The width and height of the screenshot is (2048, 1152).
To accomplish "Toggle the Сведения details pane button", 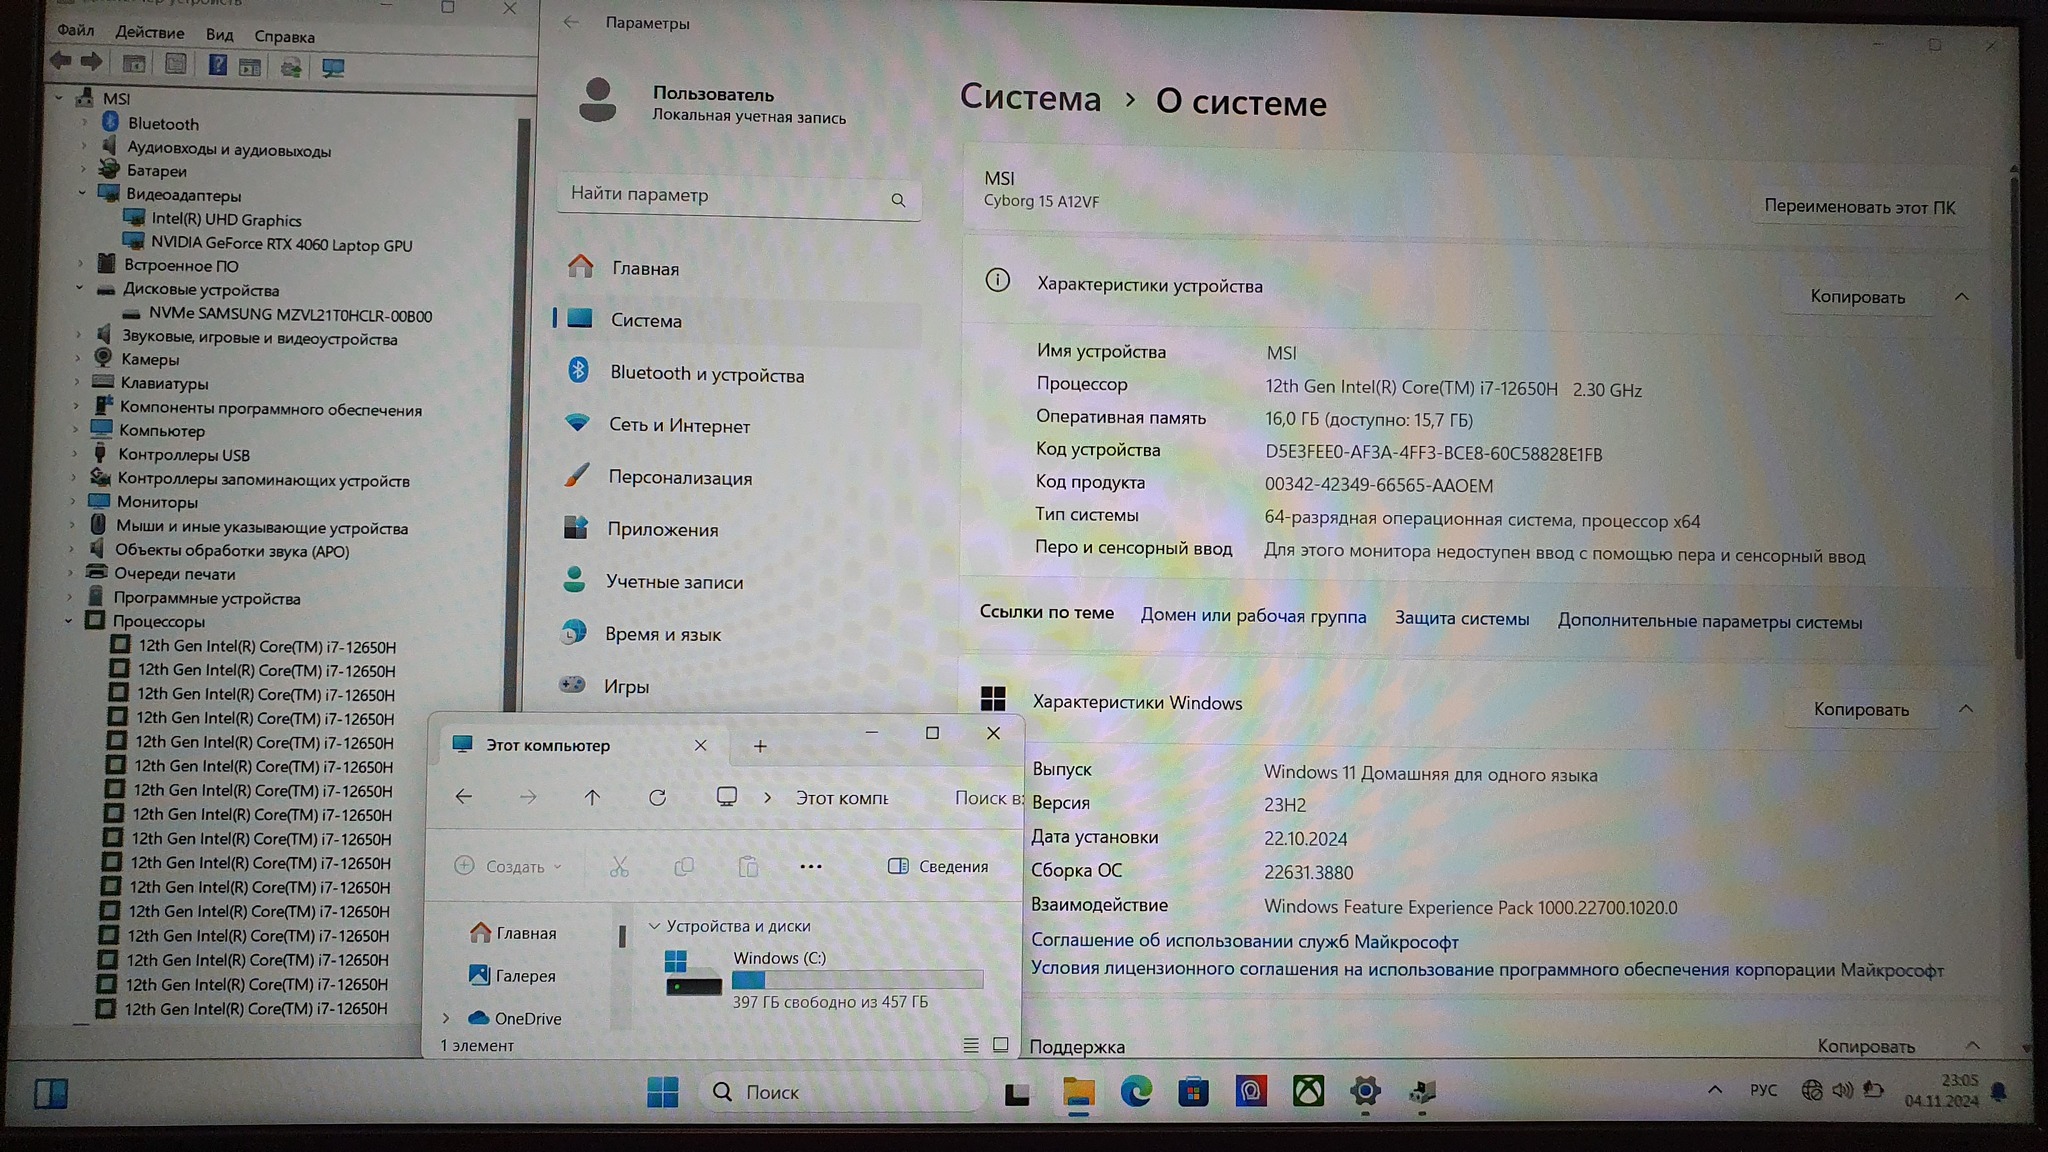I will [938, 867].
